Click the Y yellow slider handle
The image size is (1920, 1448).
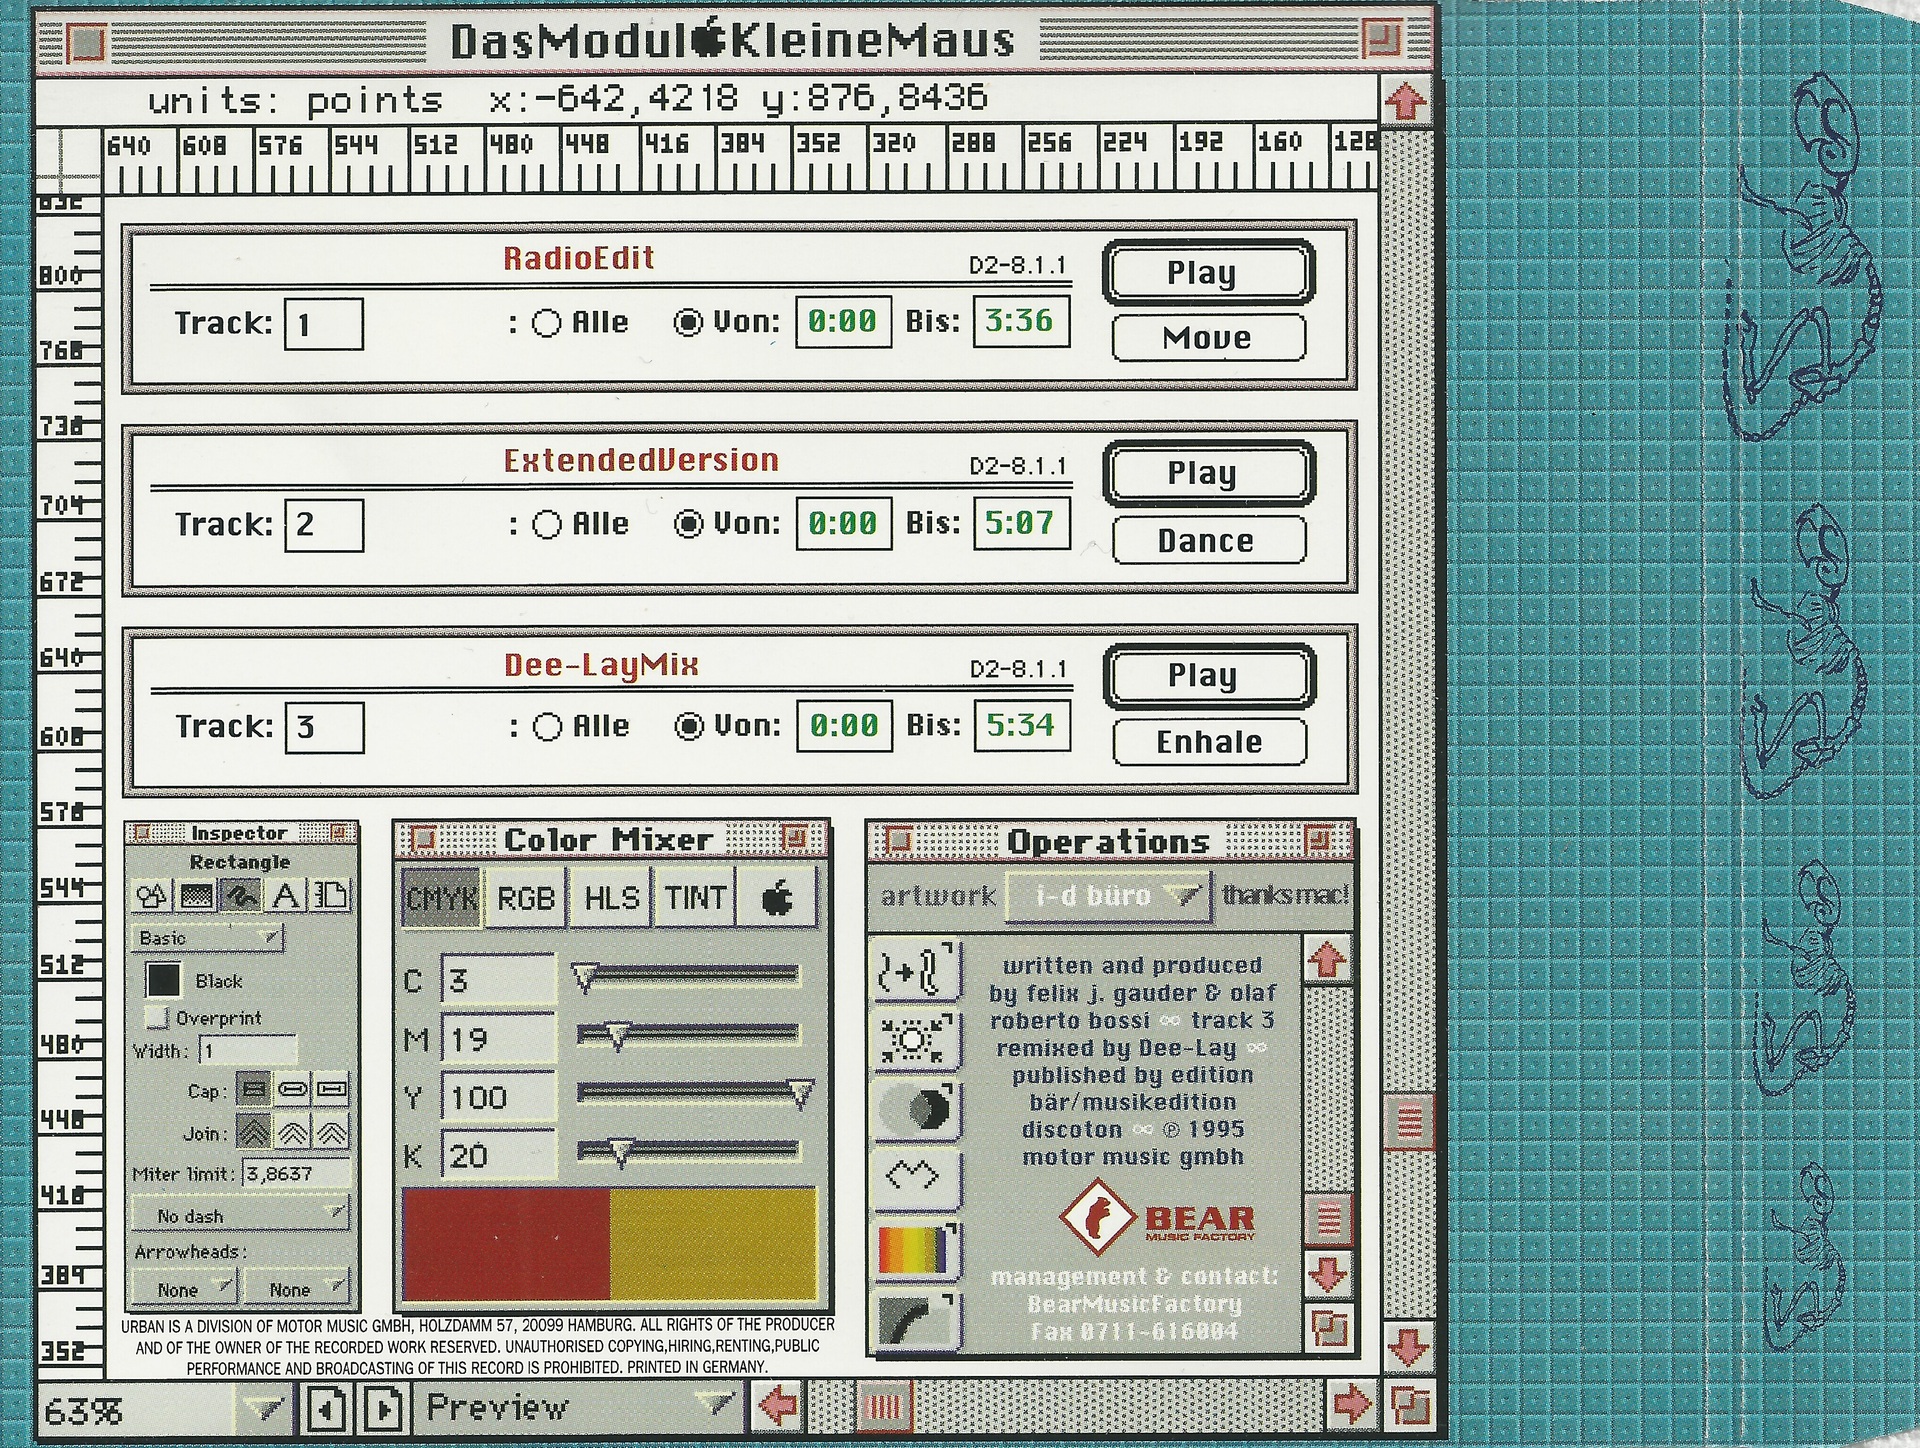pos(800,1093)
